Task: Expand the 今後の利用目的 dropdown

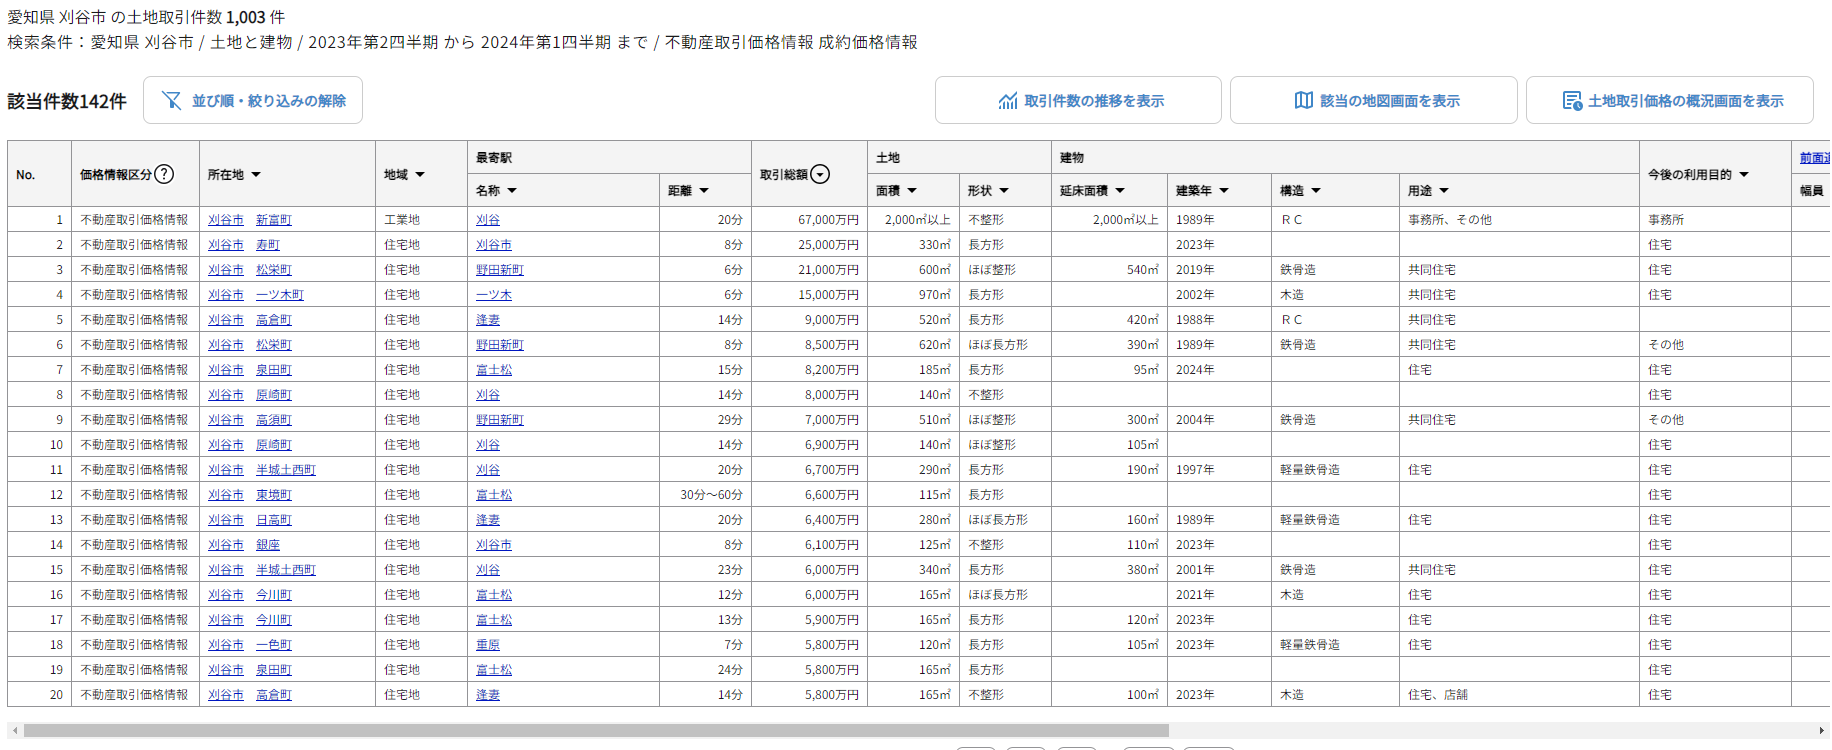Action: tap(1744, 175)
